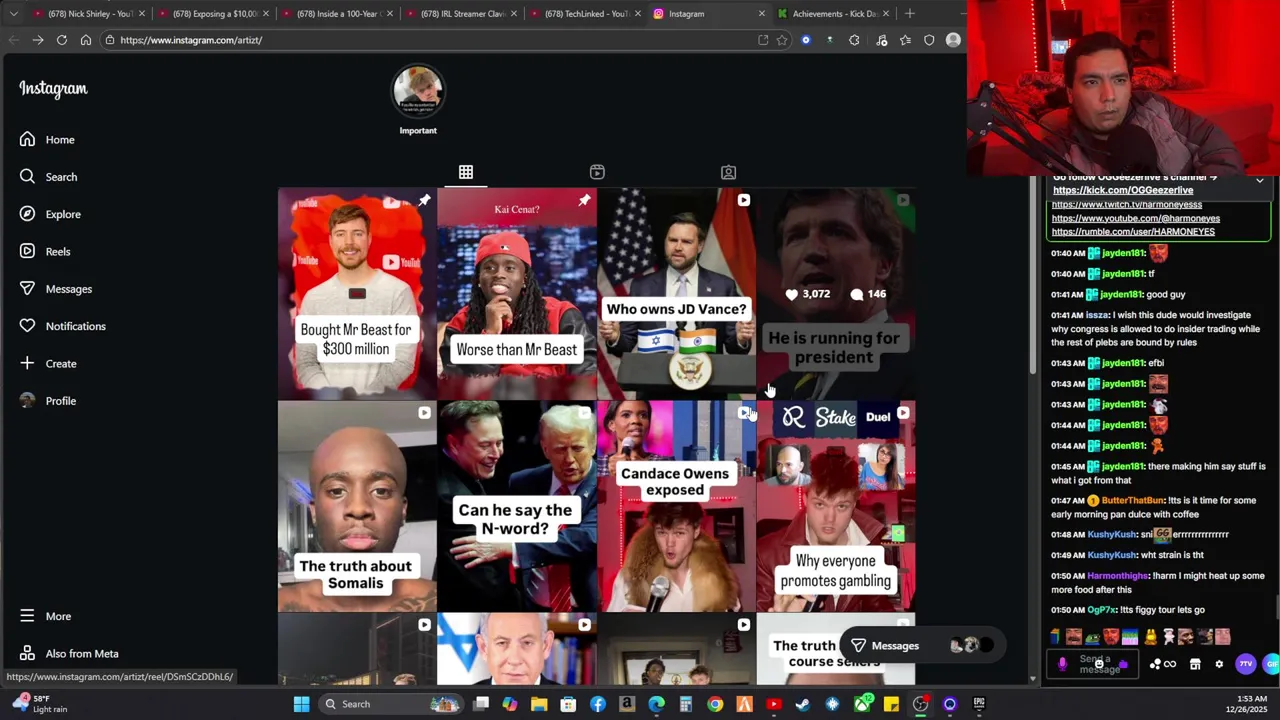Screen dimensions: 1280x720
Task: Open the floating Messages popup button
Action: click(x=921, y=646)
